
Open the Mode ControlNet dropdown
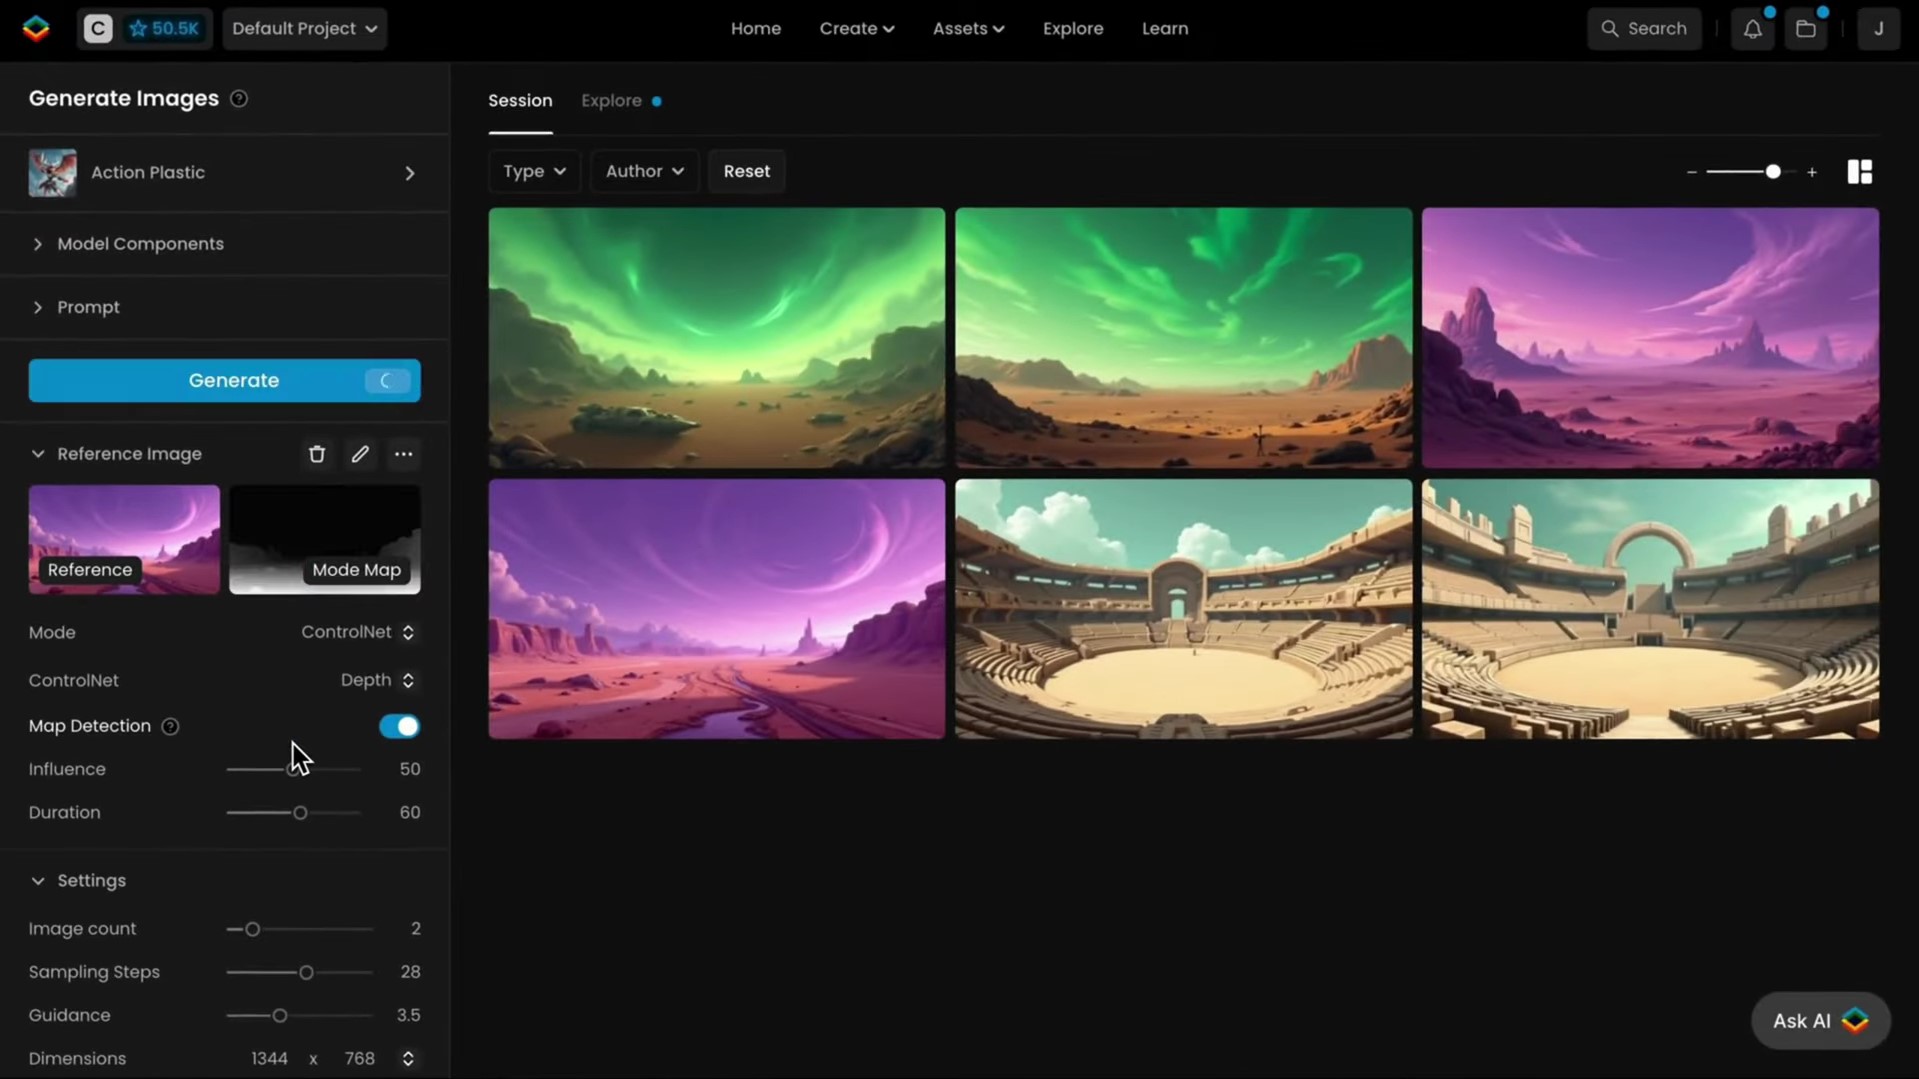point(357,632)
